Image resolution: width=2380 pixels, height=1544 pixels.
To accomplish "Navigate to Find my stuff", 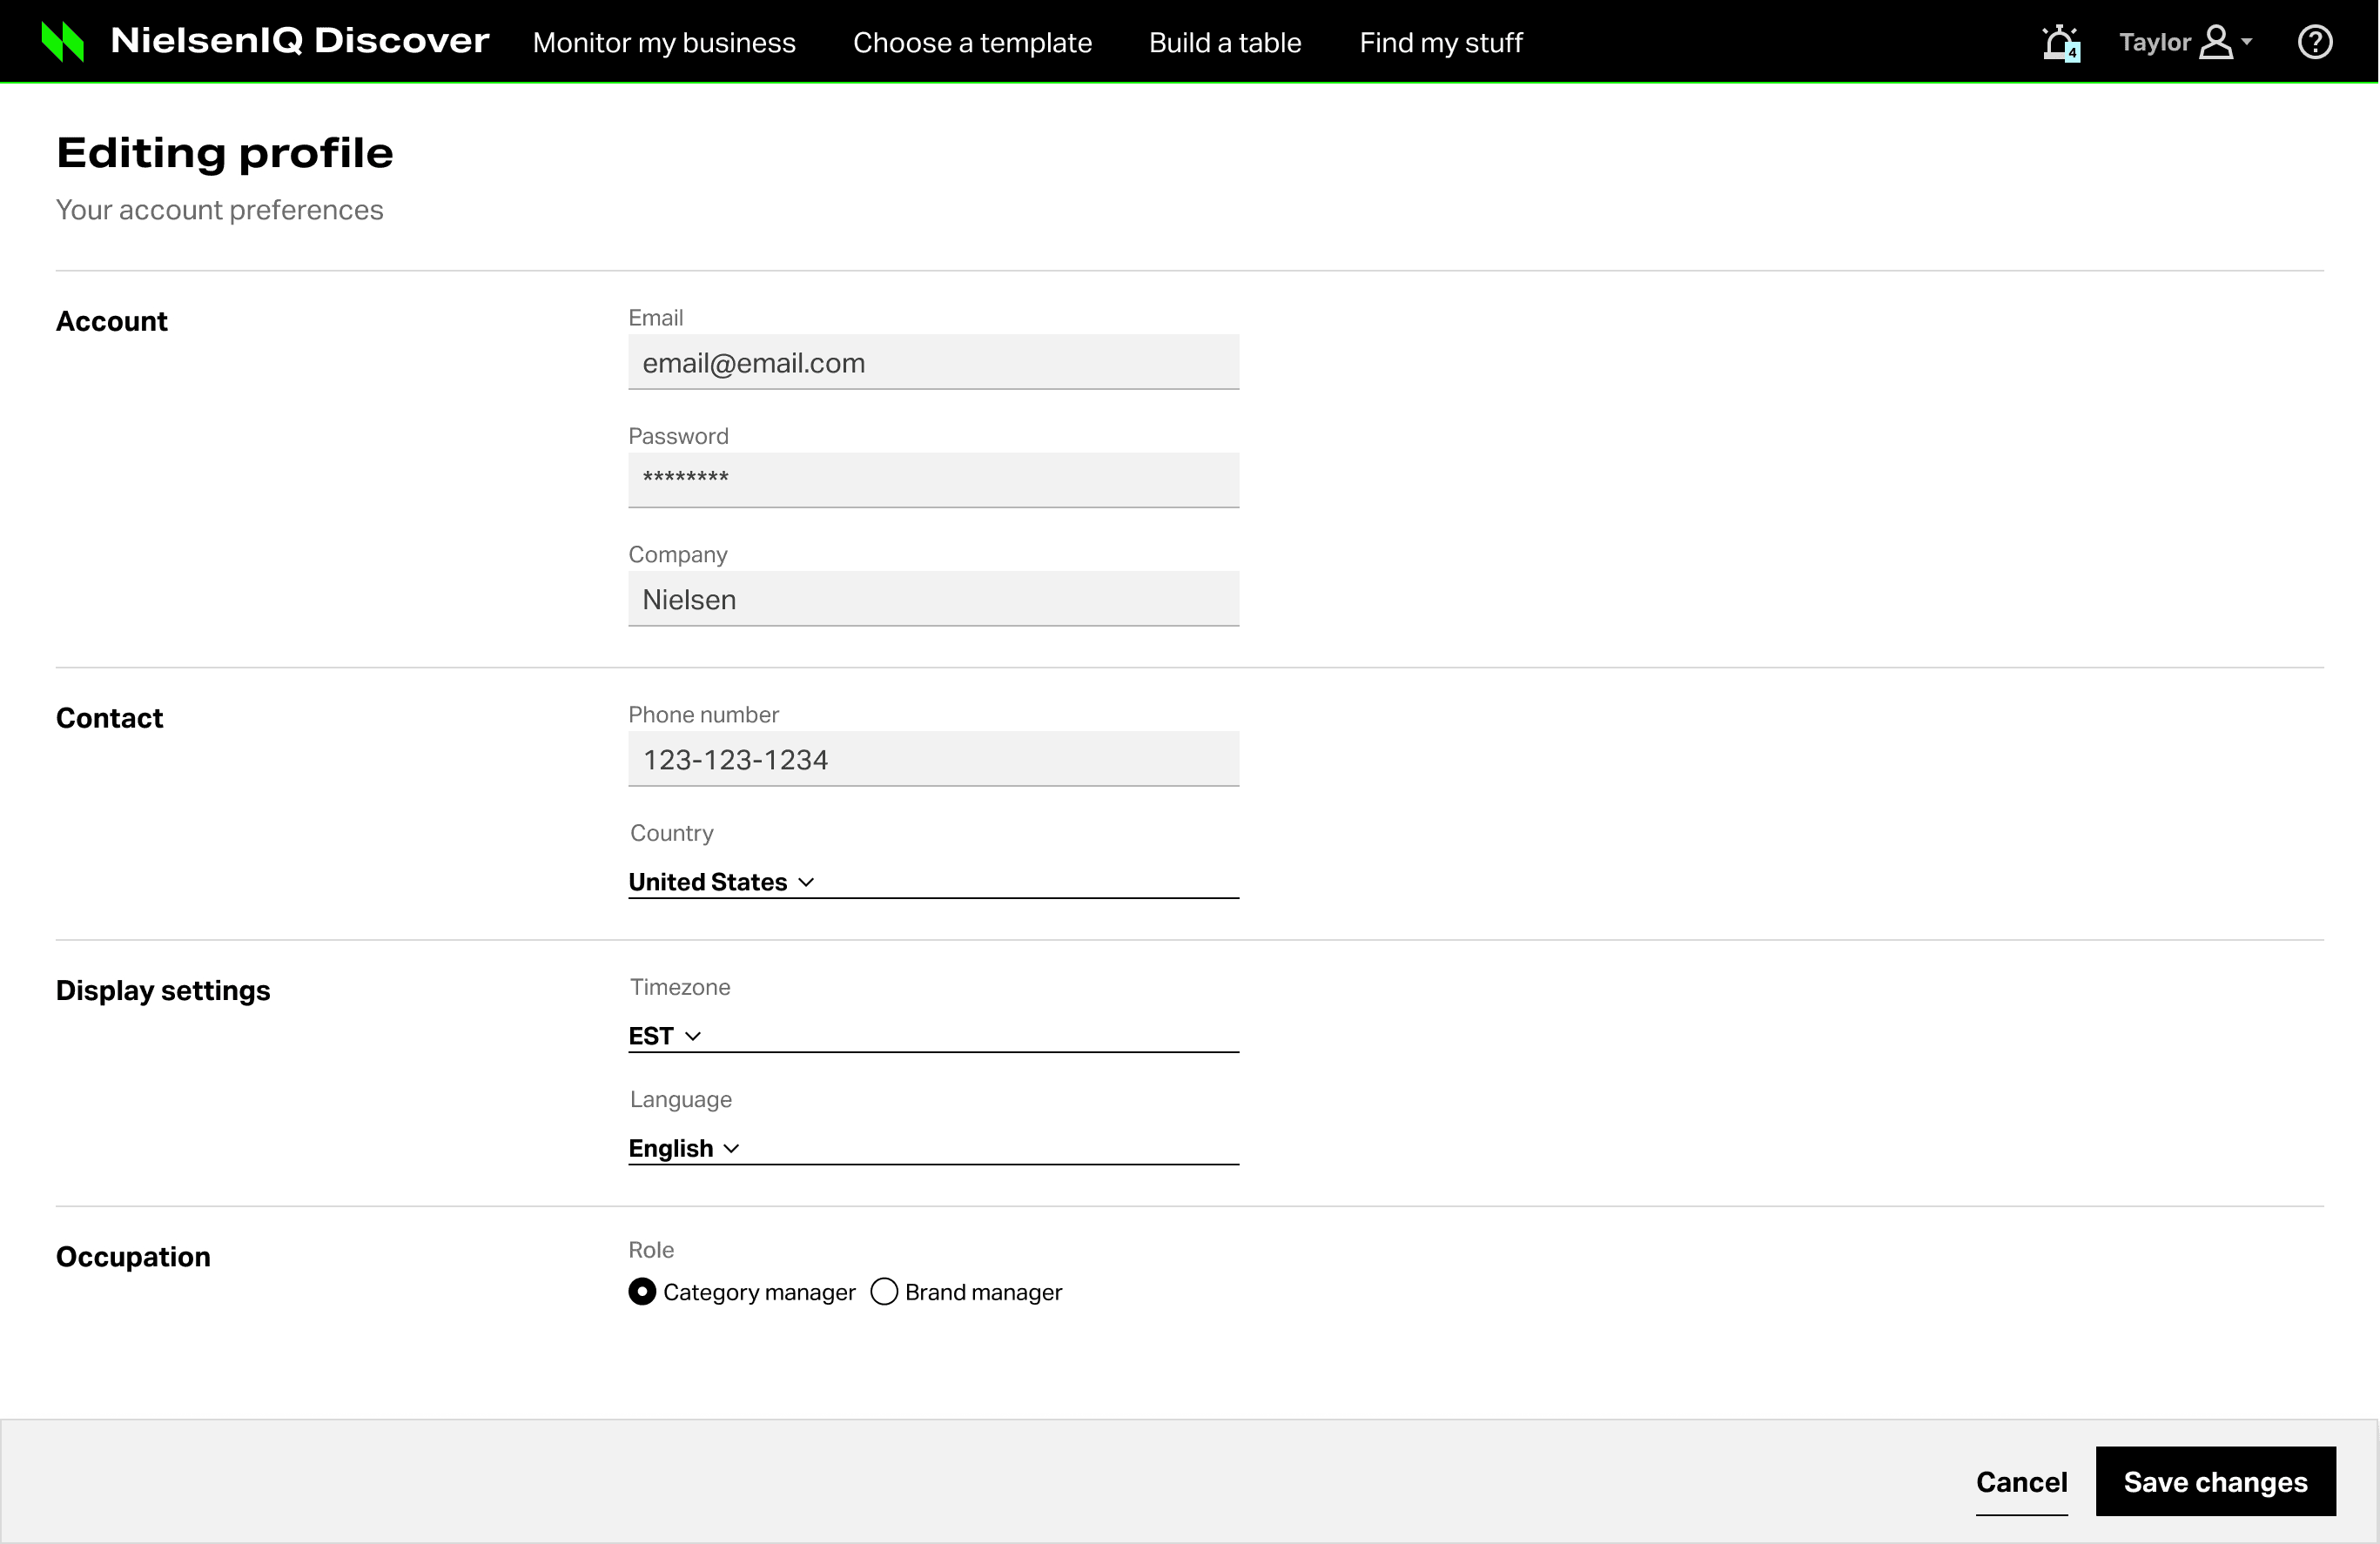I will [1440, 43].
